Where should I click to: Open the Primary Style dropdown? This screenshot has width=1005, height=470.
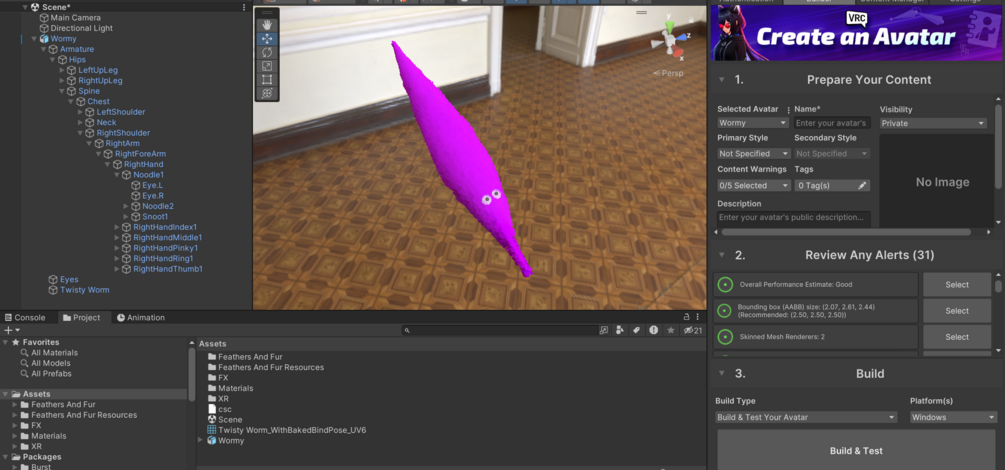click(x=754, y=153)
